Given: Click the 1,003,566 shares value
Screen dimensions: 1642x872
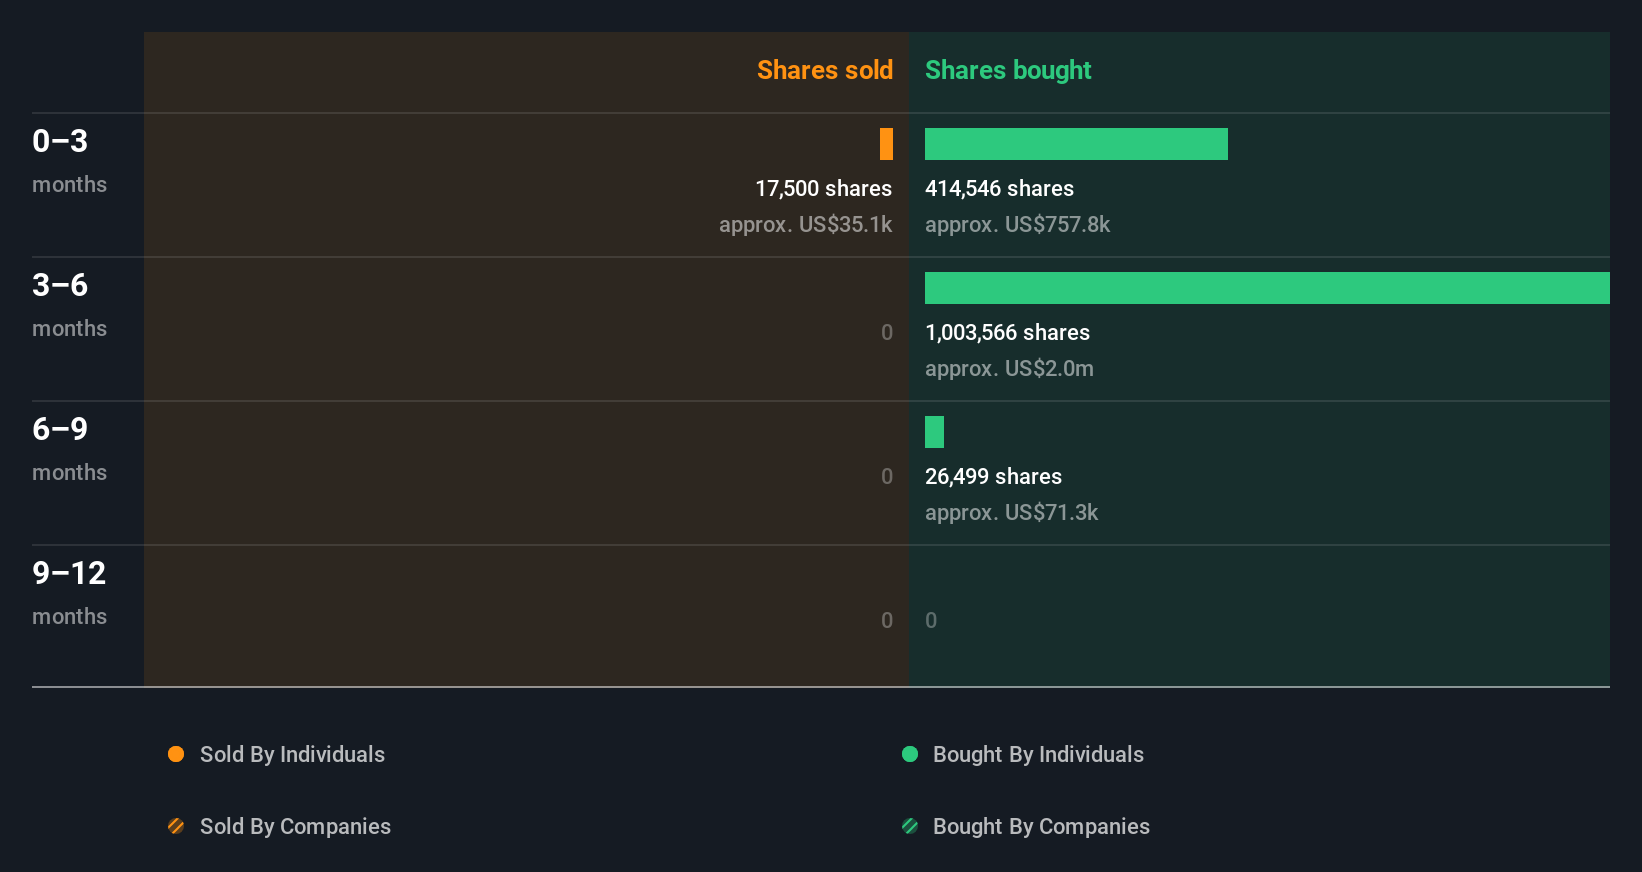Looking at the screenshot, I should point(1007,332).
